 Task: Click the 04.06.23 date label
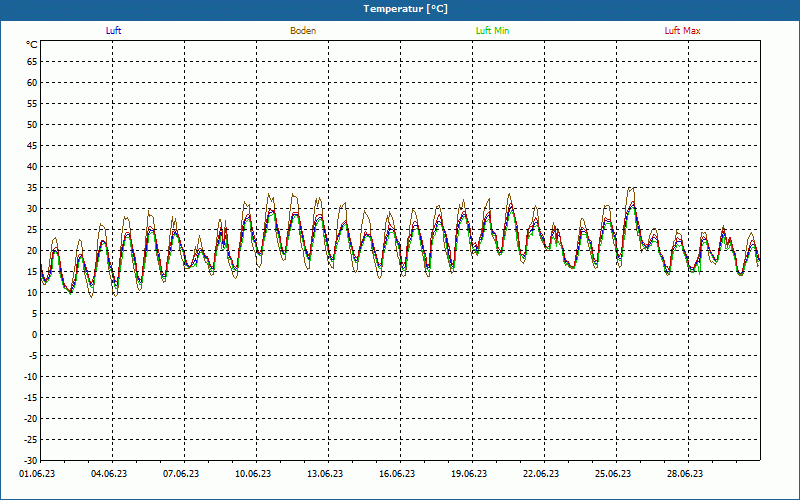pyautogui.click(x=109, y=474)
